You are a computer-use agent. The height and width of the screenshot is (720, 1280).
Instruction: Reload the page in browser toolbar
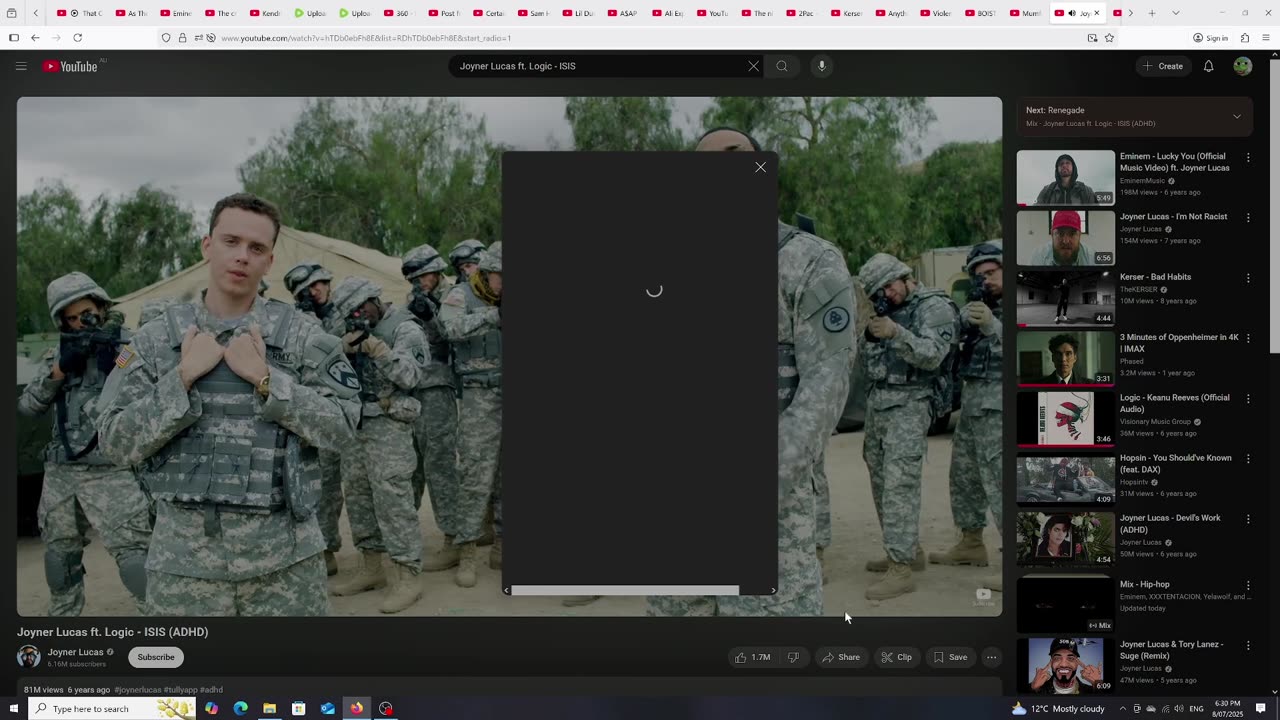pyautogui.click(x=77, y=38)
